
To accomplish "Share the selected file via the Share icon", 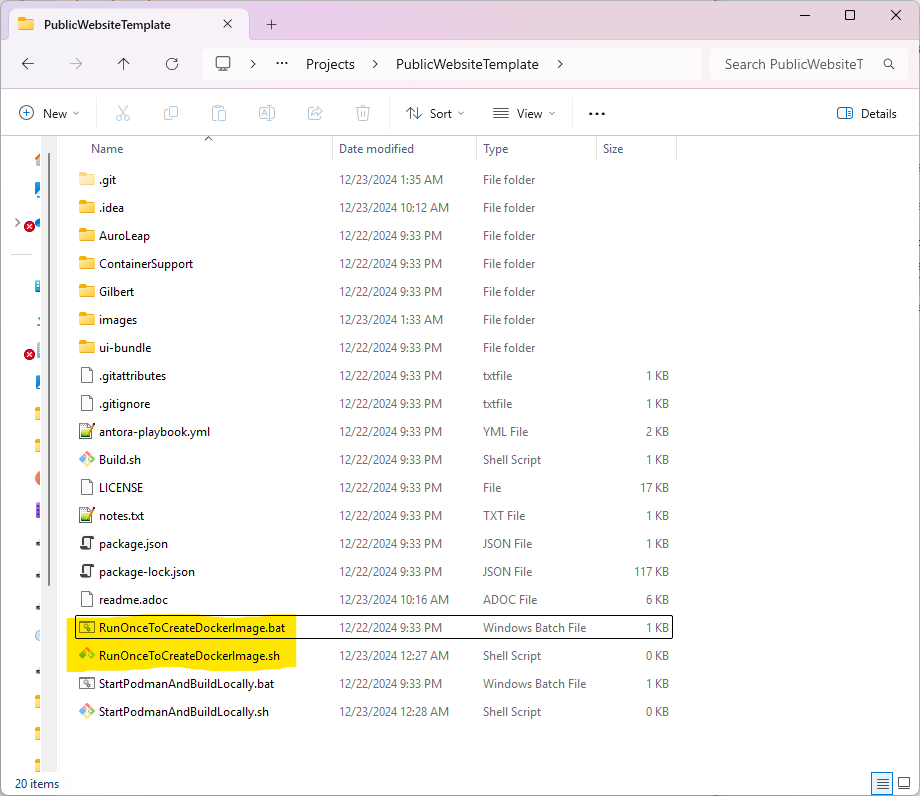I will (314, 113).
